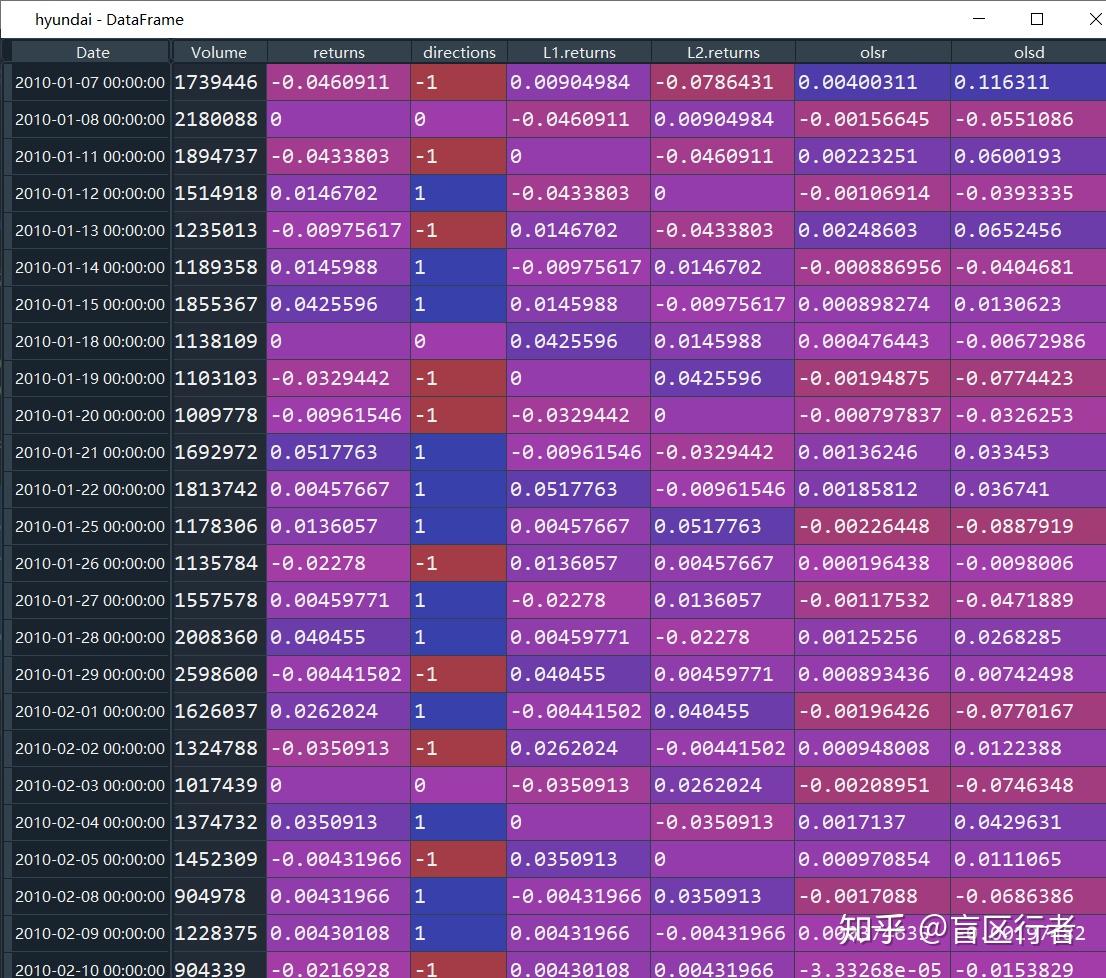Select the directions column header
The image size is (1106, 978).
click(458, 52)
